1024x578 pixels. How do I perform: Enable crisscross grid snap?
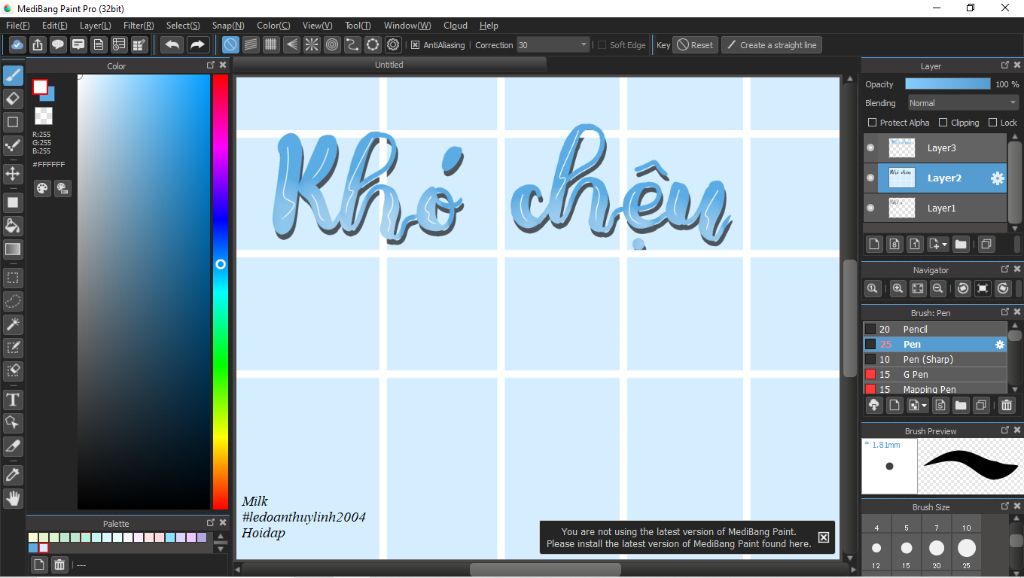pos(271,44)
